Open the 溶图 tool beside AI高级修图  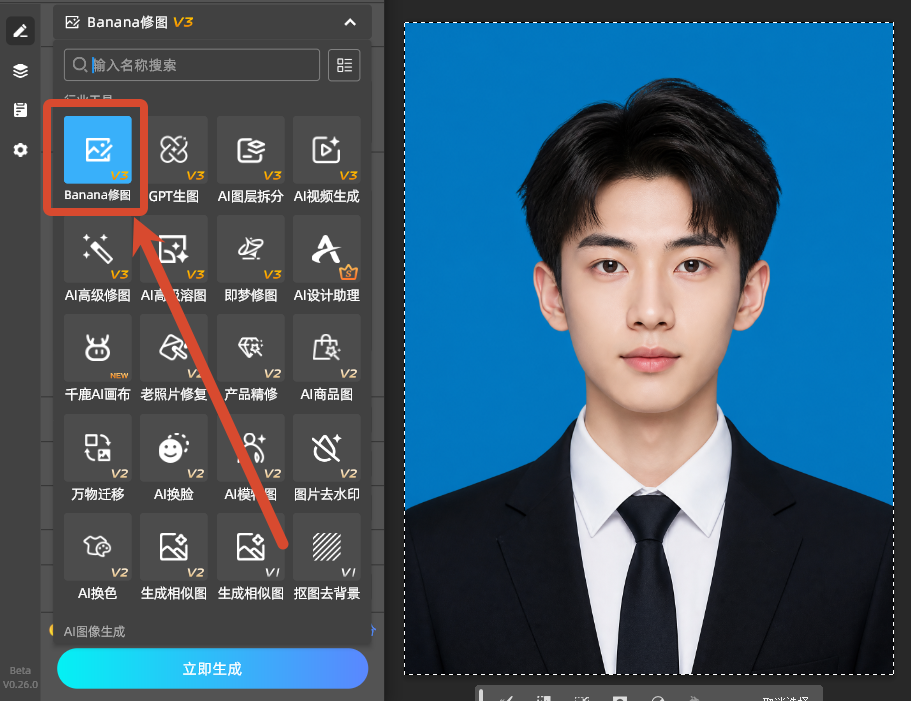[174, 249]
